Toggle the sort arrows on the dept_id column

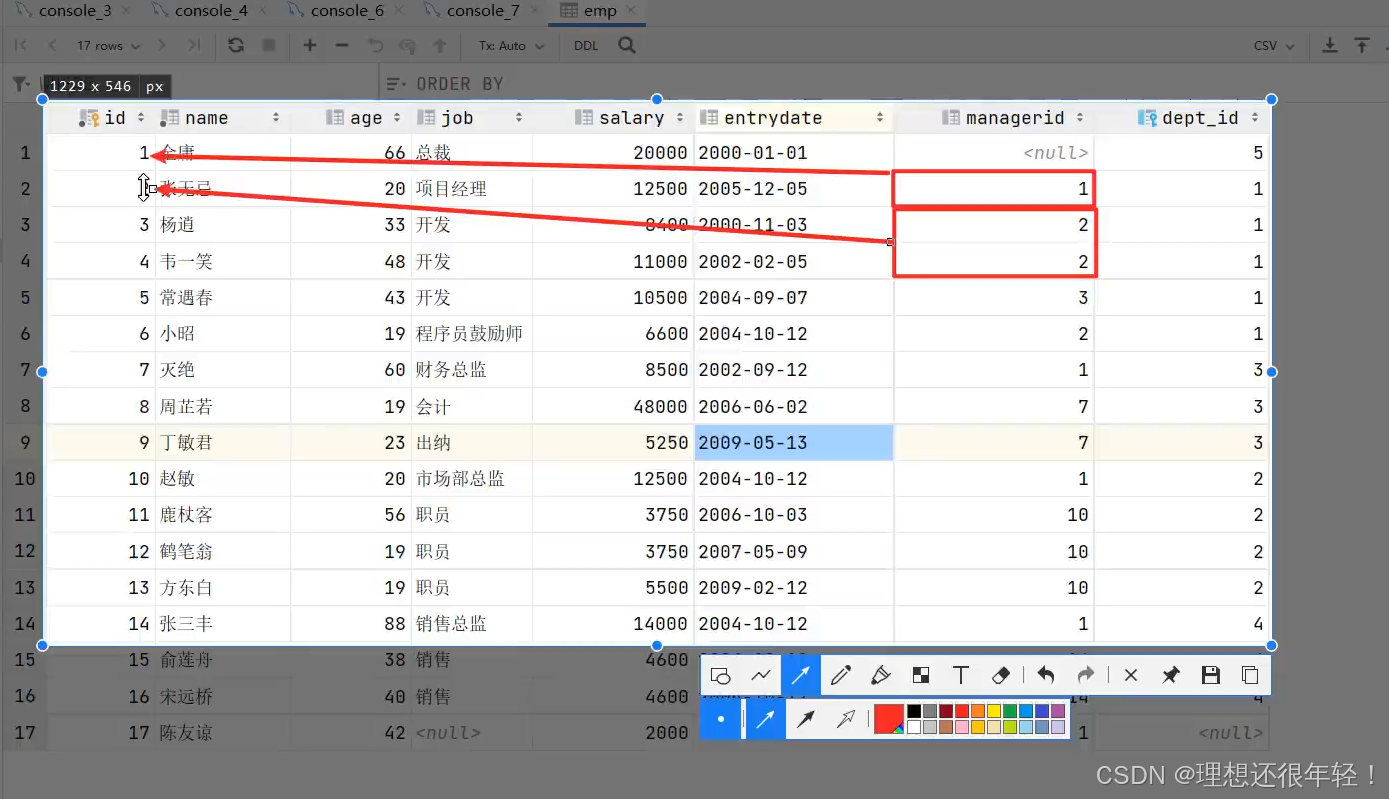pyautogui.click(x=1254, y=118)
